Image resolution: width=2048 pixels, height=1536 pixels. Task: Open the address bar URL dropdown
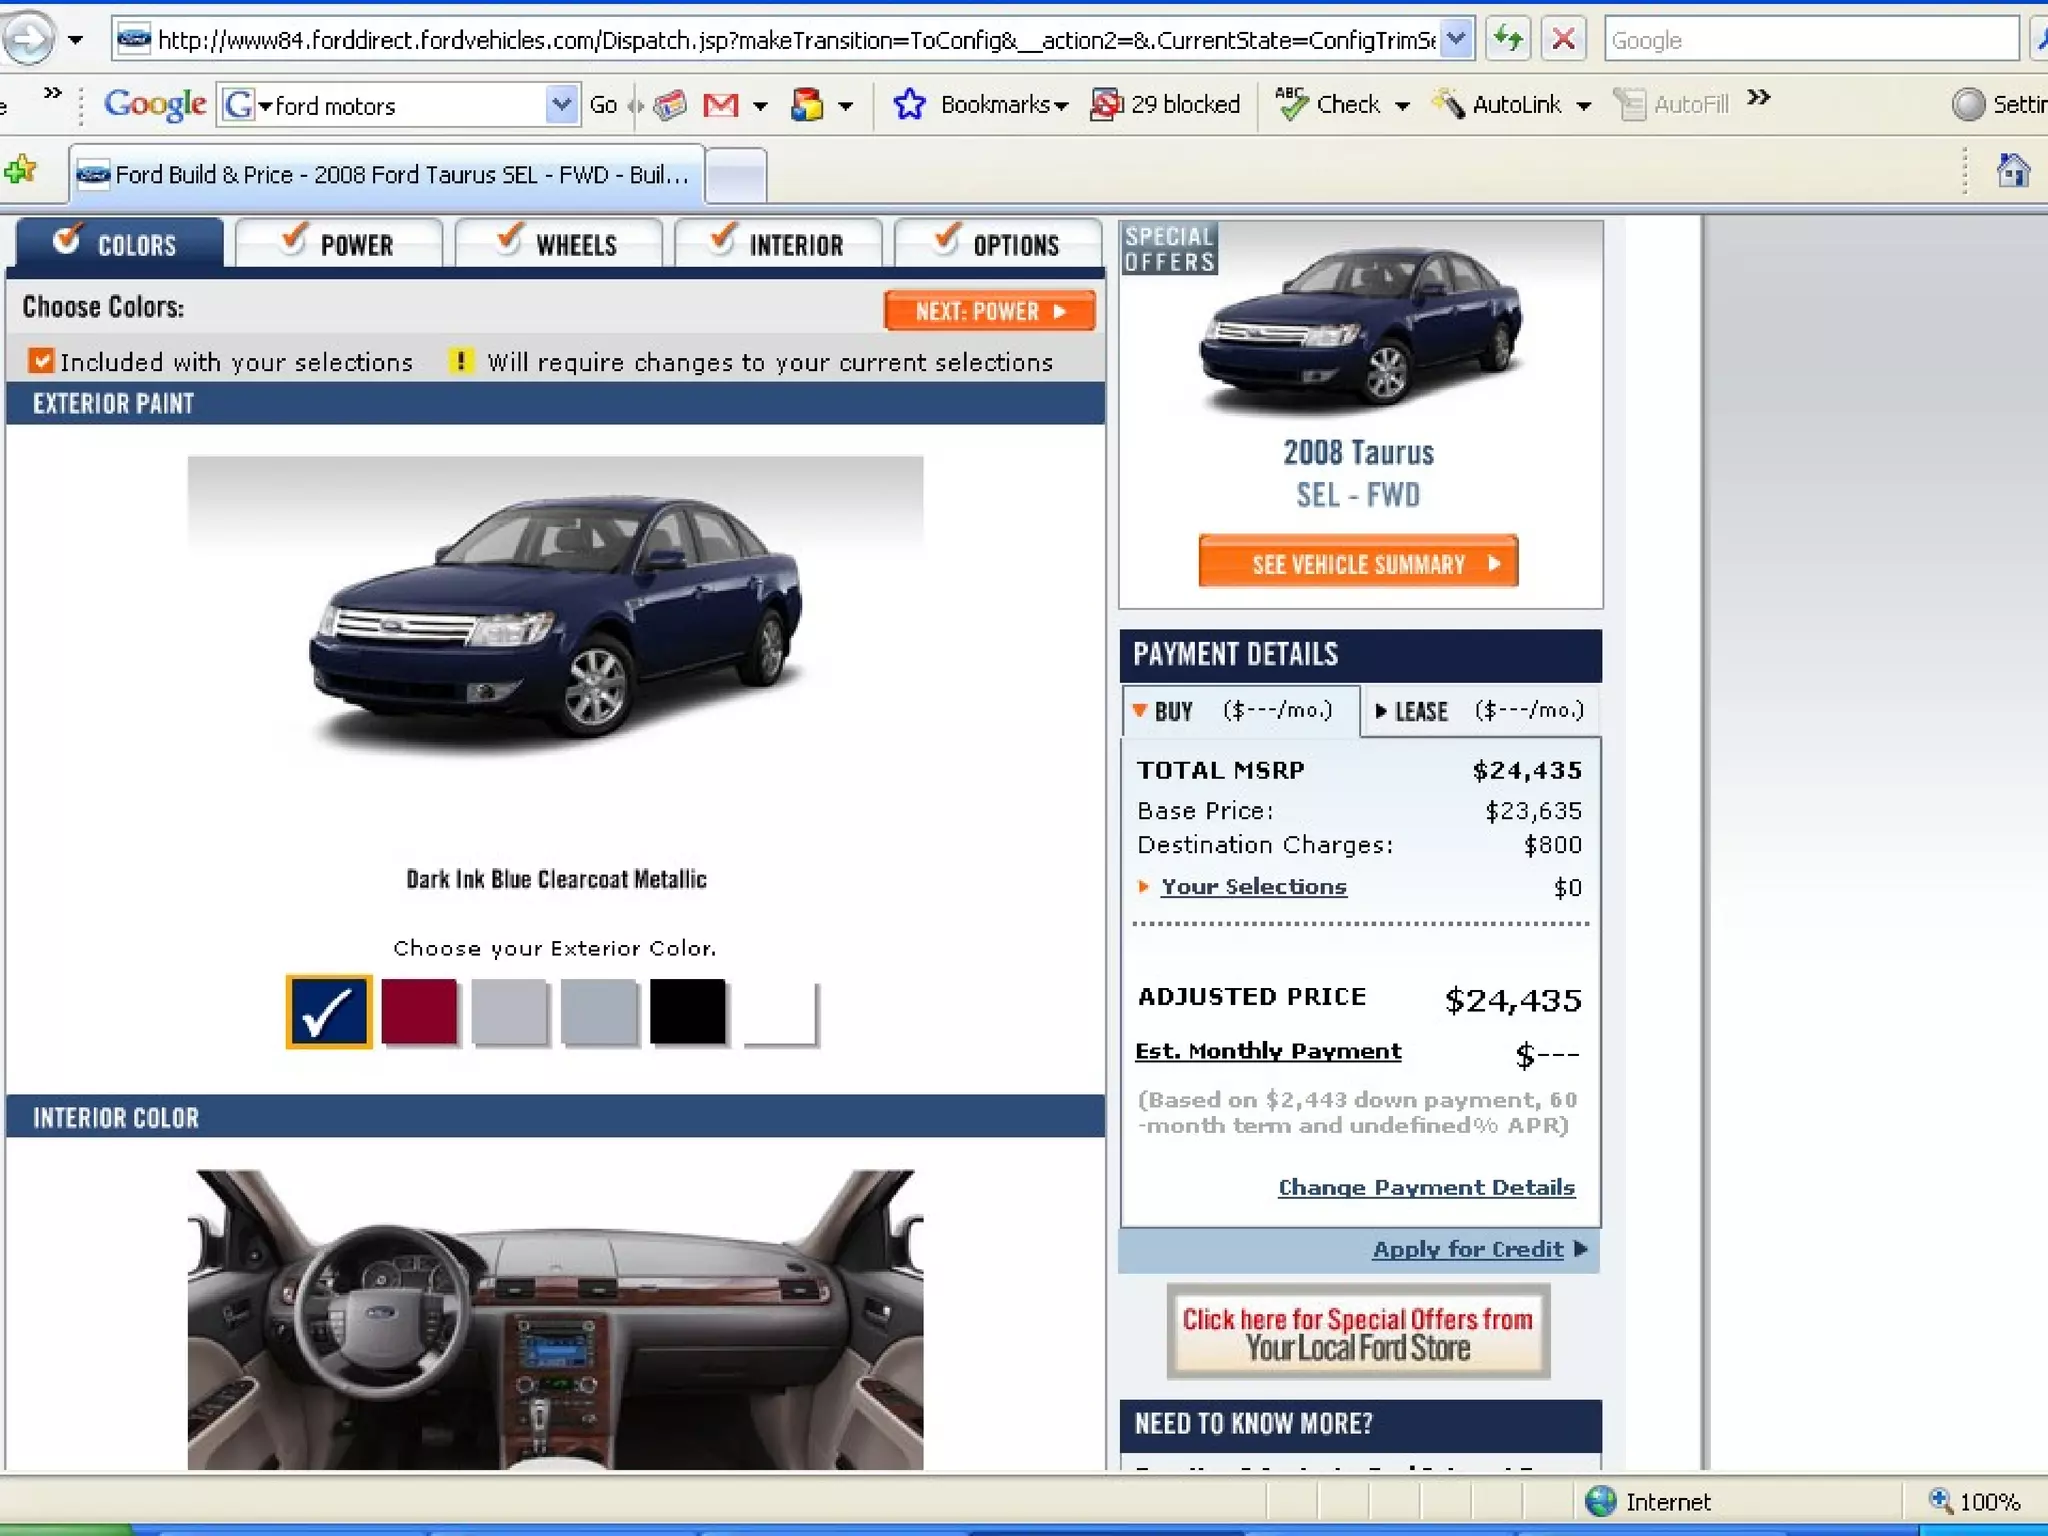click(x=1457, y=40)
